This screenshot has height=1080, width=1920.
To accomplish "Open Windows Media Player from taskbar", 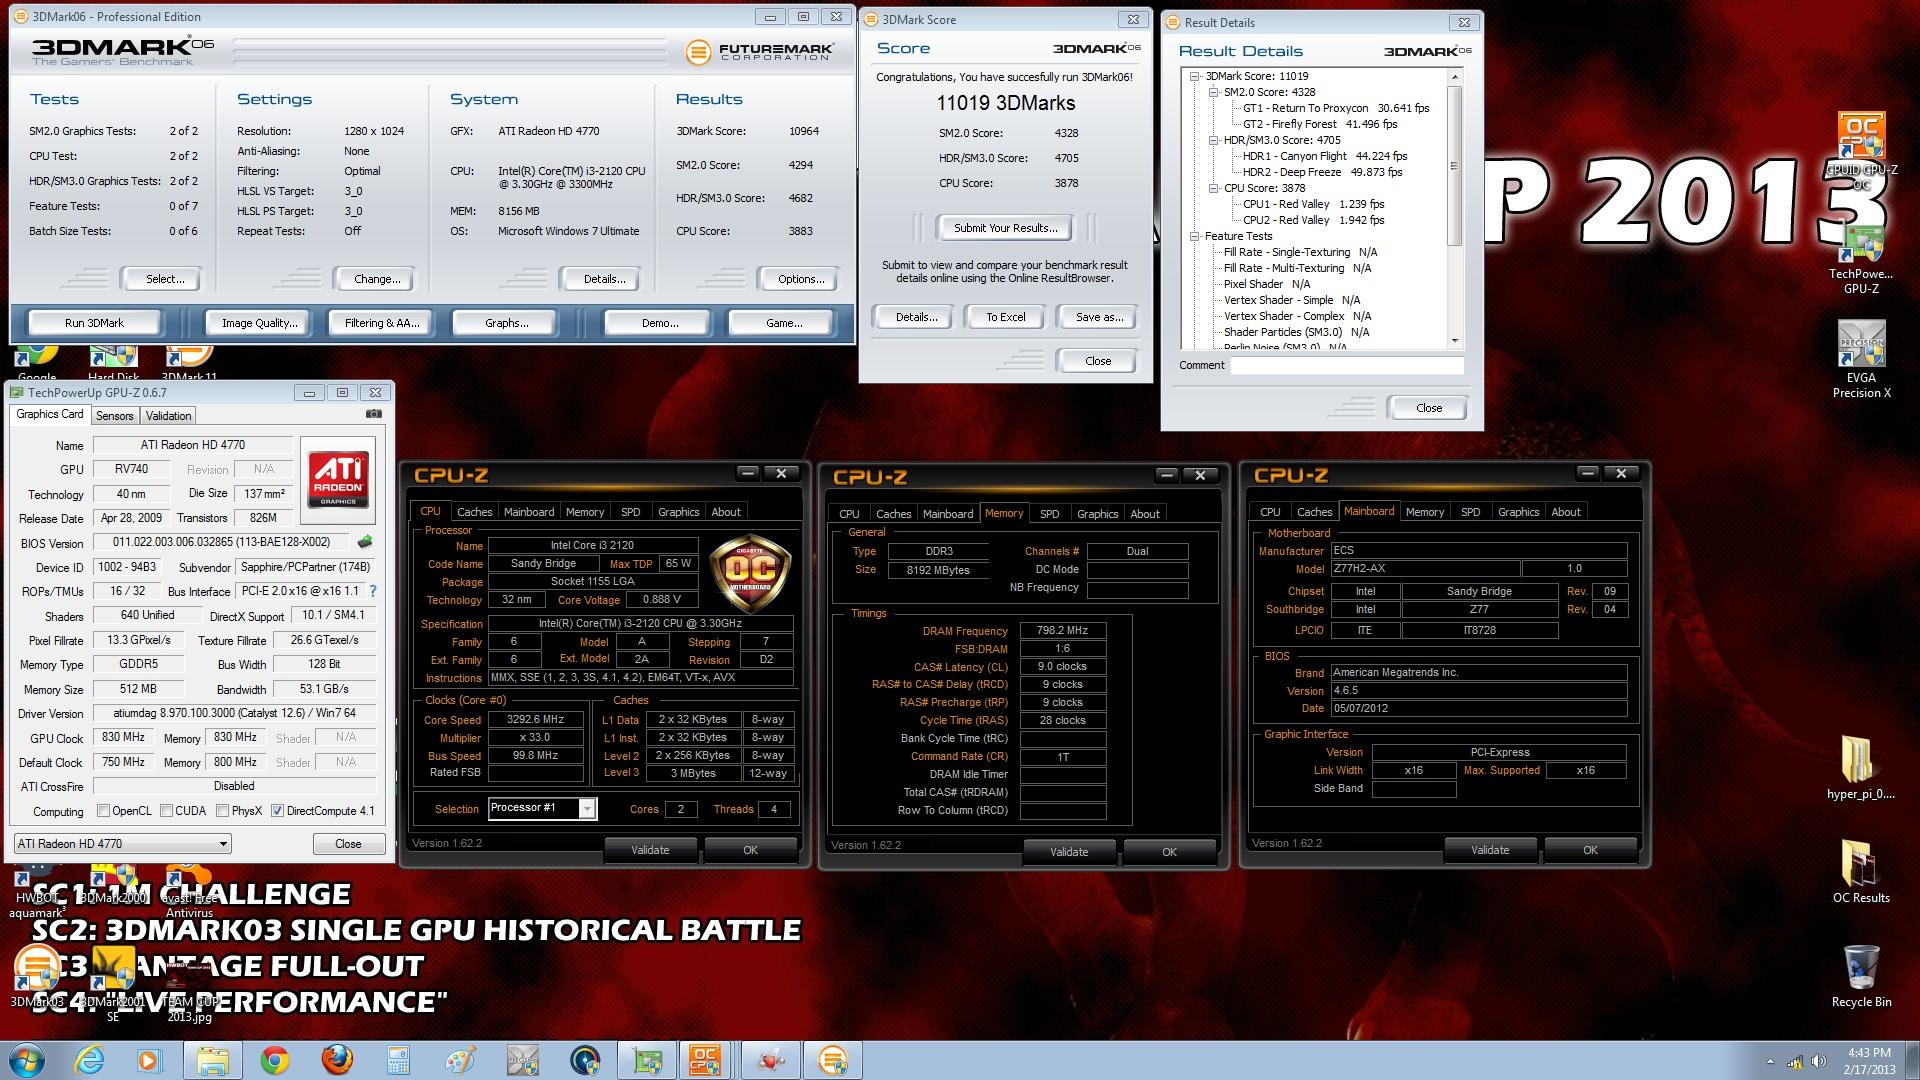I will (149, 1060).
